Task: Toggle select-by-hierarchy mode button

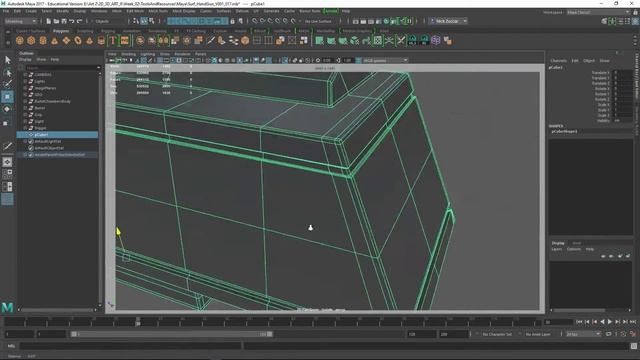Action: (136, 21)
